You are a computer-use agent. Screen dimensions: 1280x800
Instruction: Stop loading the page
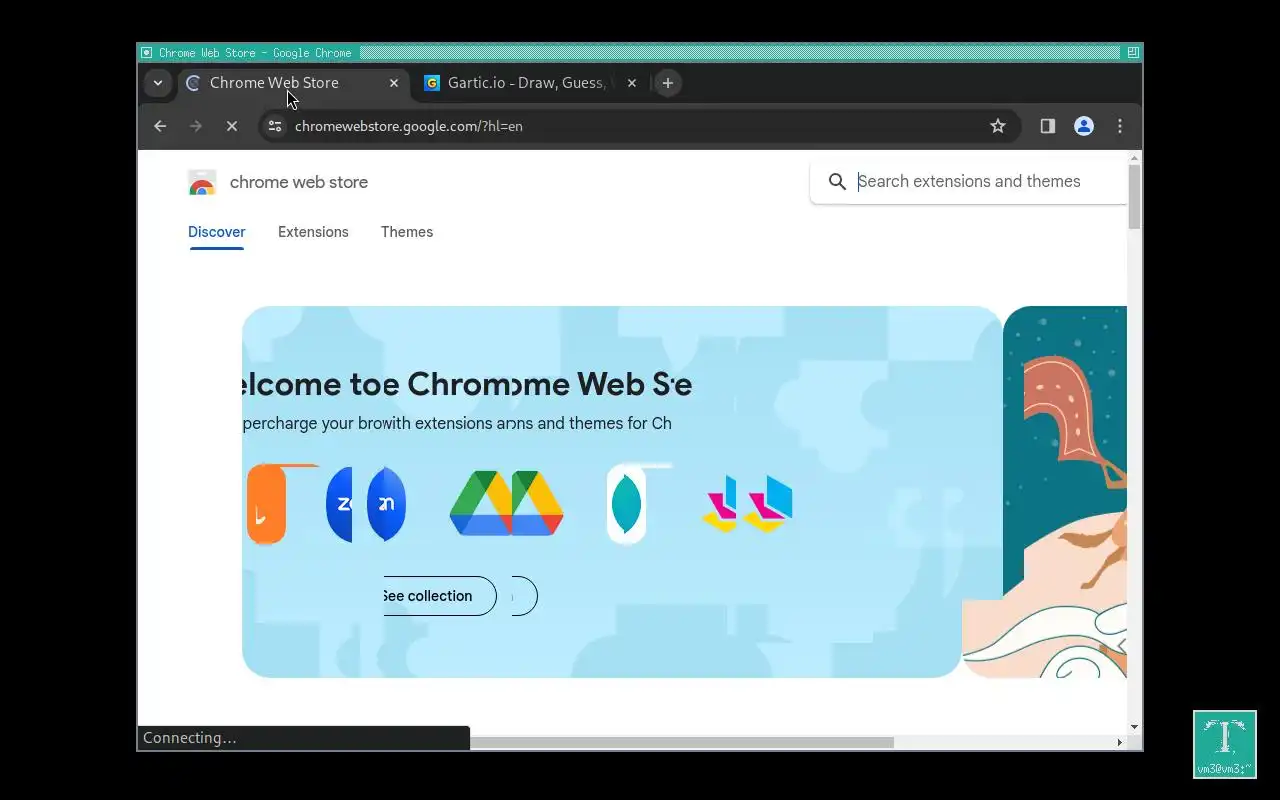232,126
